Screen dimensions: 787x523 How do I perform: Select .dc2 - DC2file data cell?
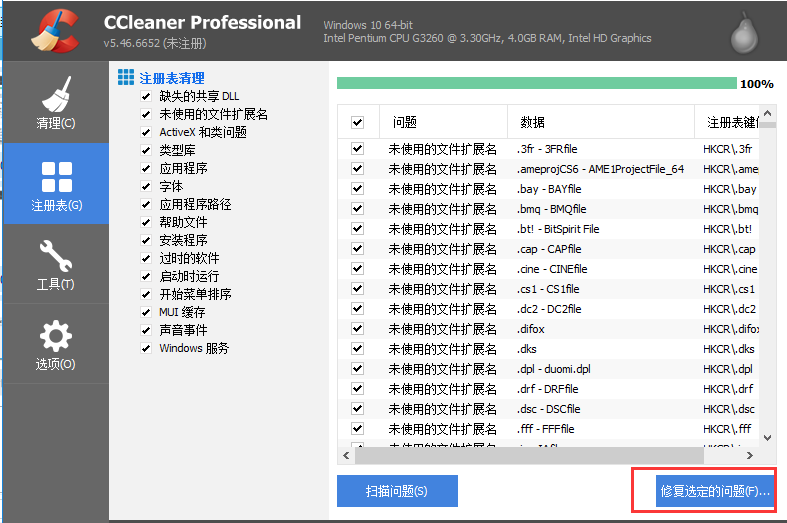point(549,309)
